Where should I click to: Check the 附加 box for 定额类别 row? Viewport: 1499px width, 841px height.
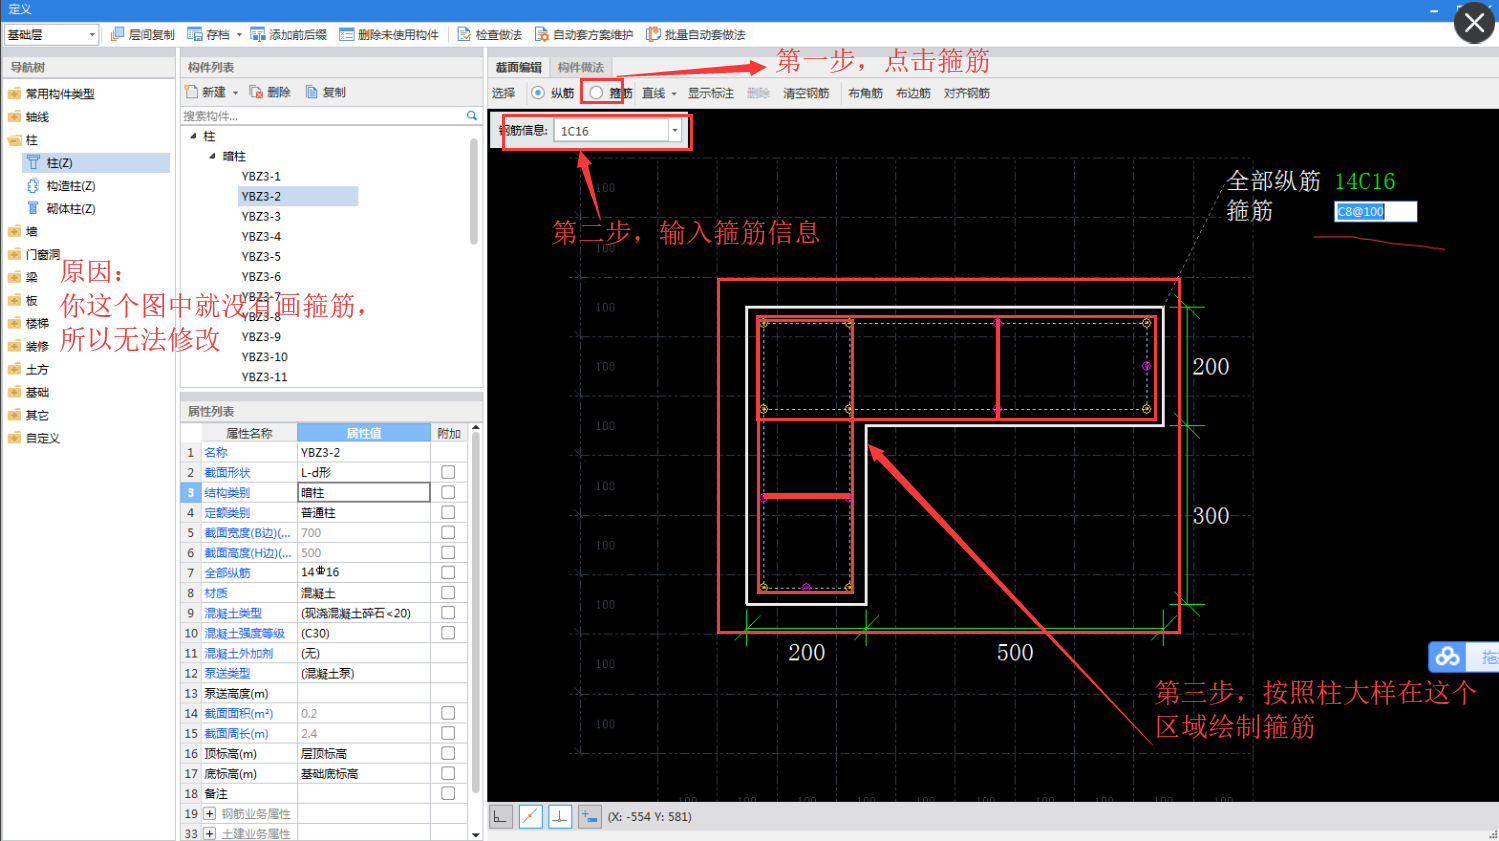coord(448,512)
